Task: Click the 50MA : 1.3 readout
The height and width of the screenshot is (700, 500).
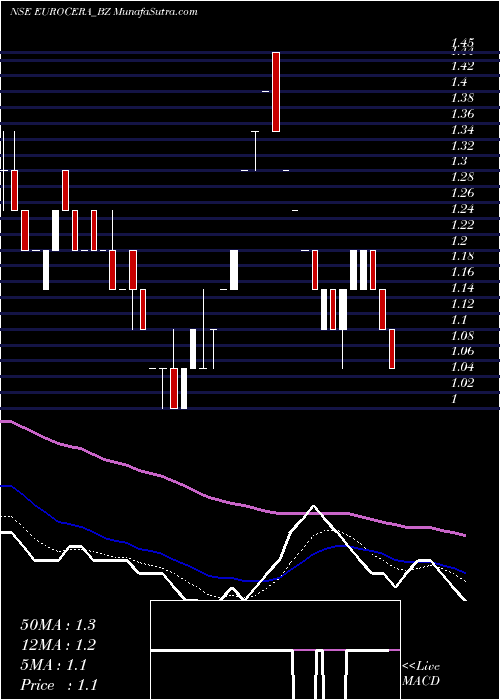Action: (58, 625)
